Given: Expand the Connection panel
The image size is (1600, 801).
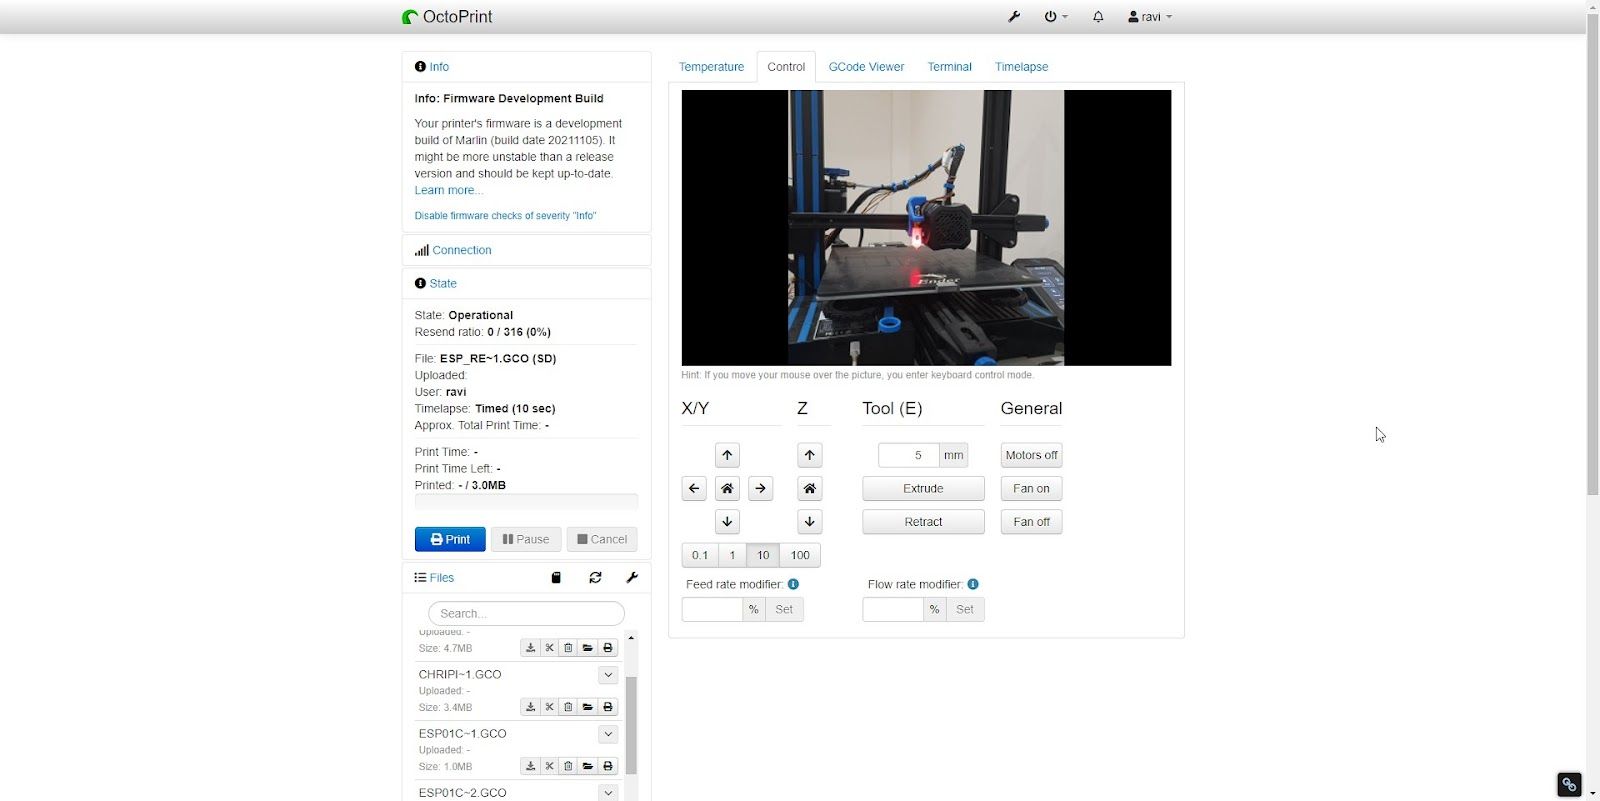Looking at the screenshot, I should 461,250.
